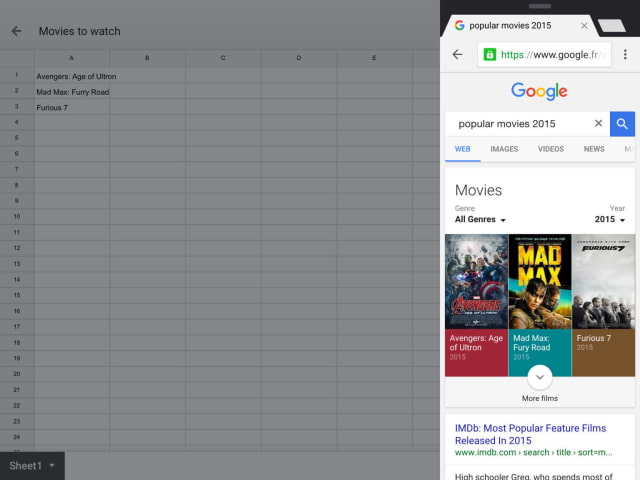Open the All Genres dropdown
This screenshot has height=480, width=640.
point(481,220)
